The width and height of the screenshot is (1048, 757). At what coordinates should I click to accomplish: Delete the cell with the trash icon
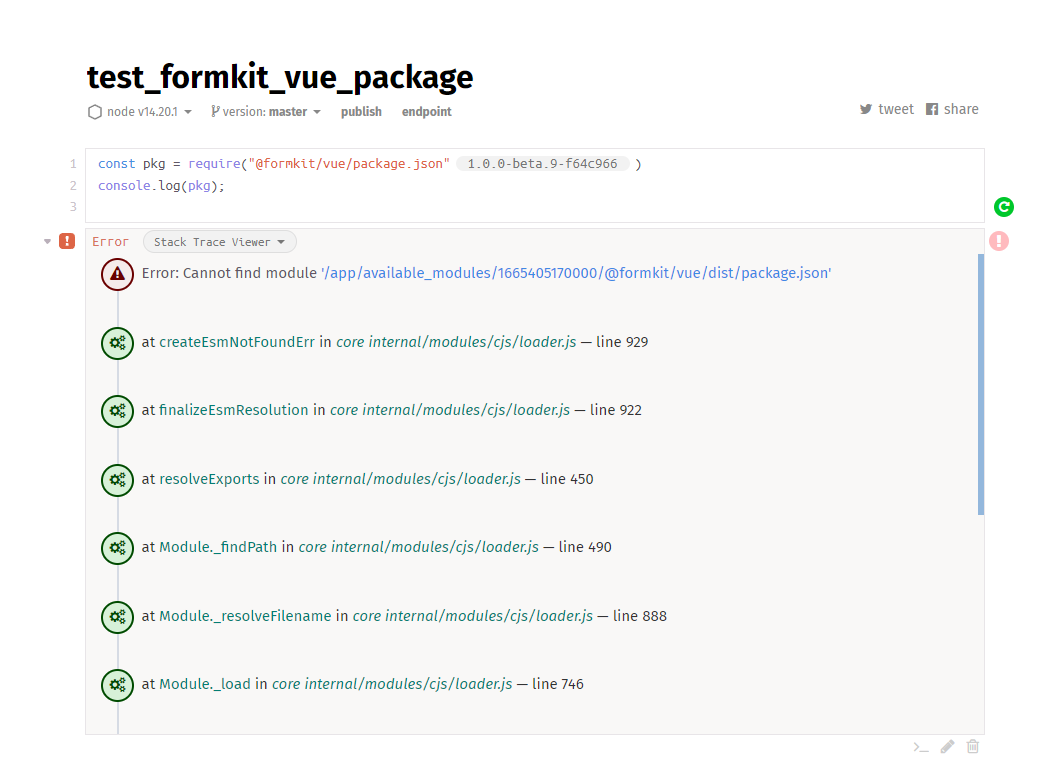[972, 746]
